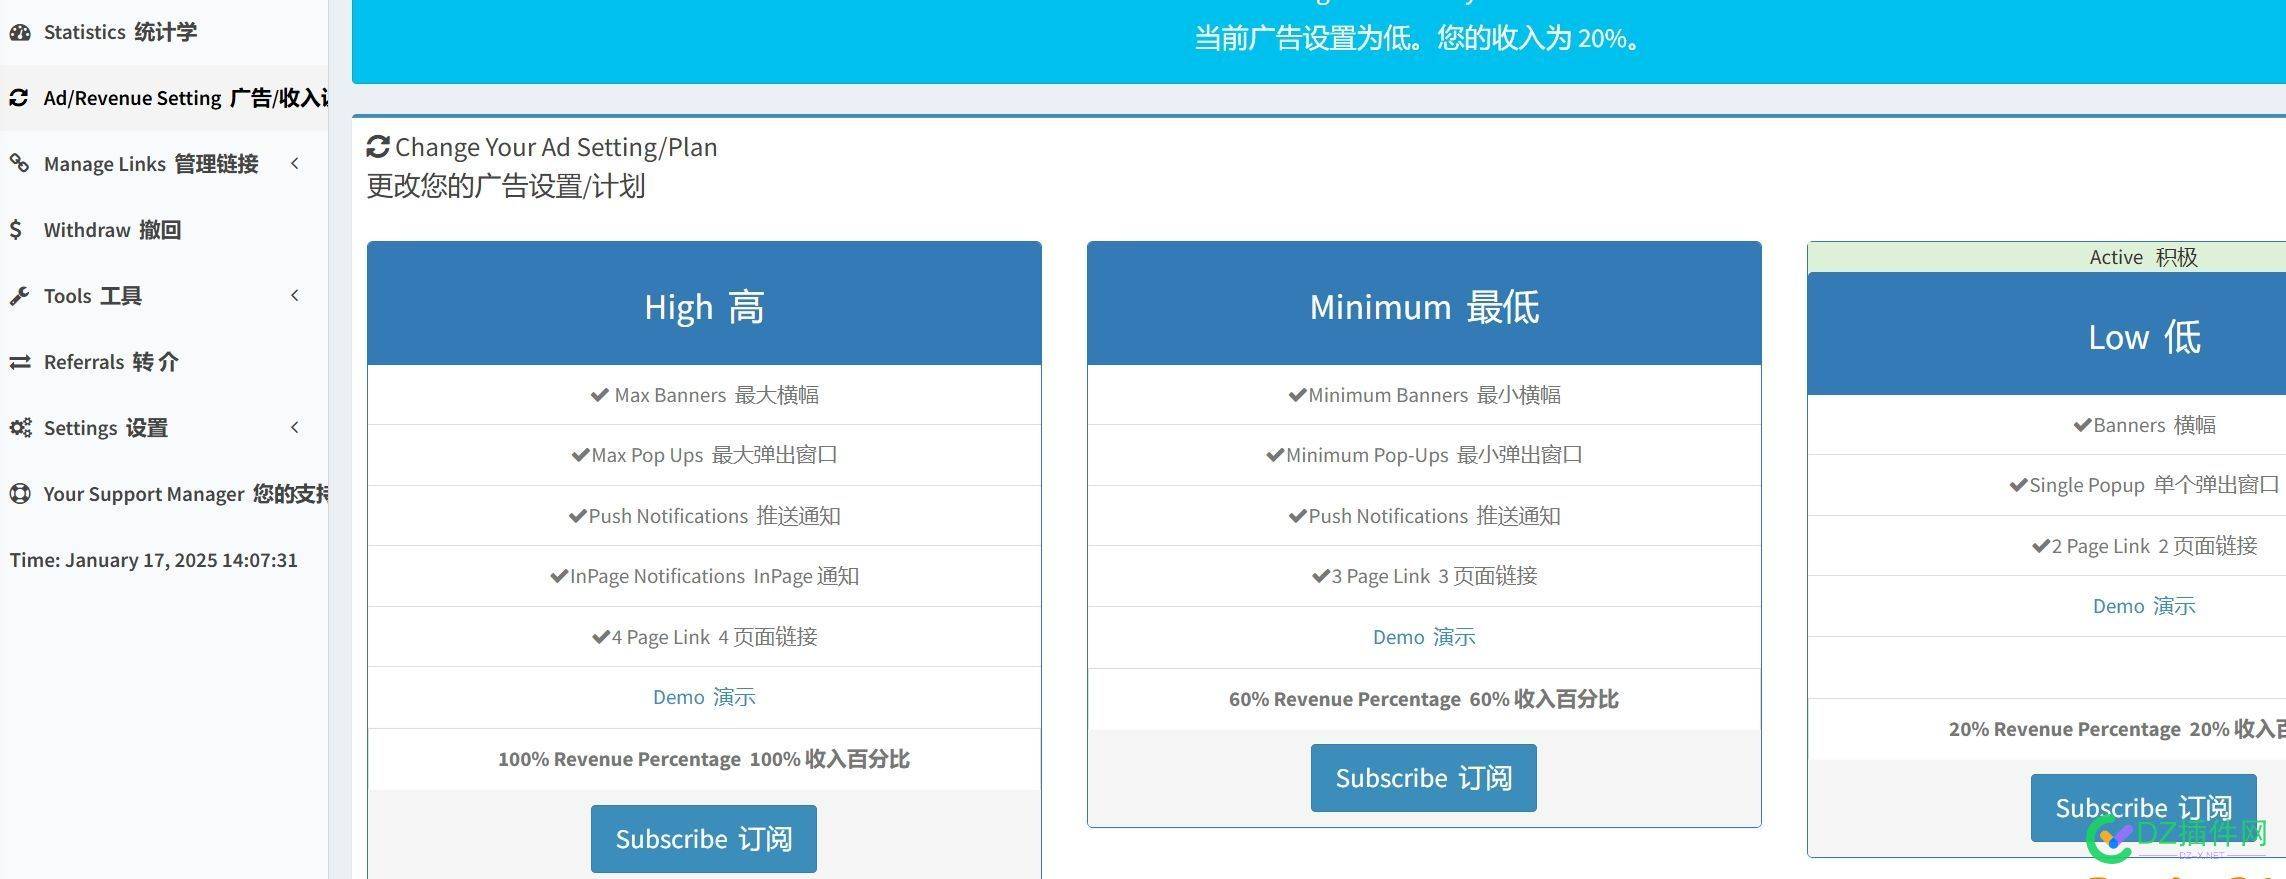This screenshot has height=879, width=2286.
Task: Open Your Support Manager menu item
Action: click(164, 494)
